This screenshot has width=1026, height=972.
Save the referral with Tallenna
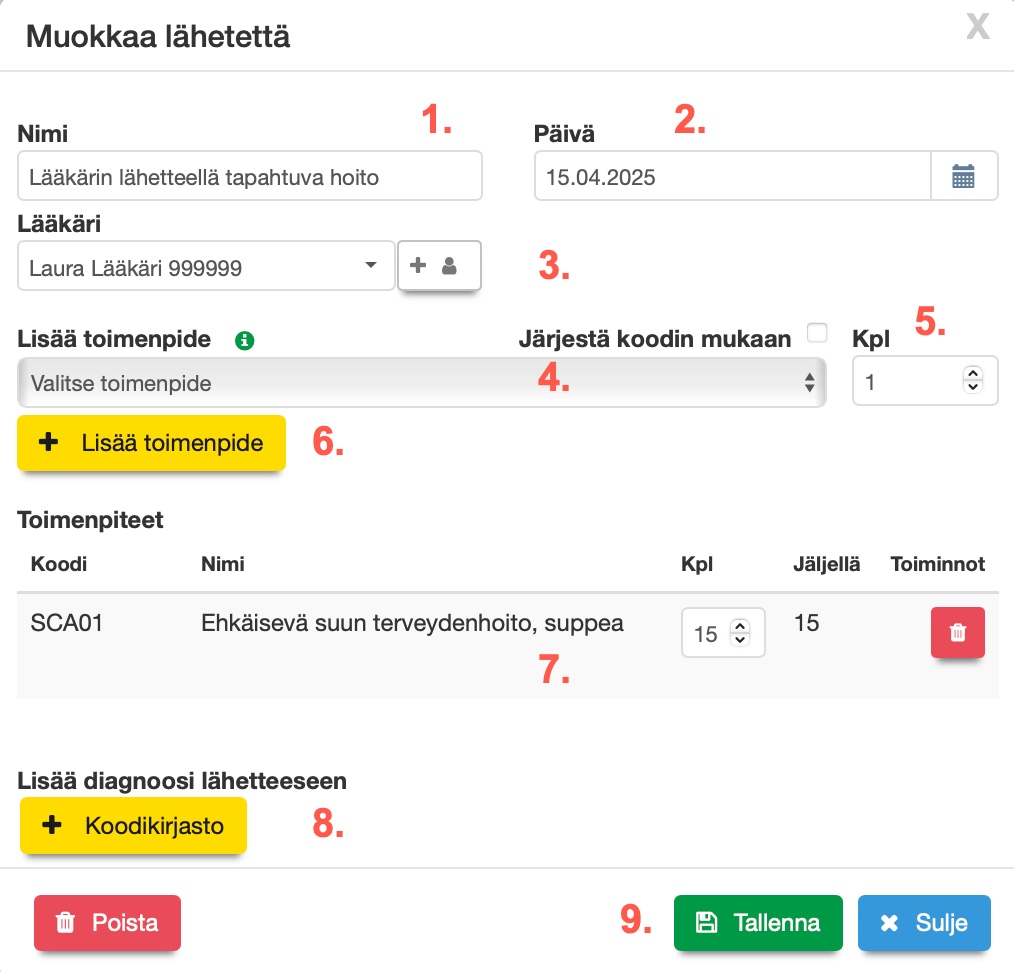pos(758,922)
